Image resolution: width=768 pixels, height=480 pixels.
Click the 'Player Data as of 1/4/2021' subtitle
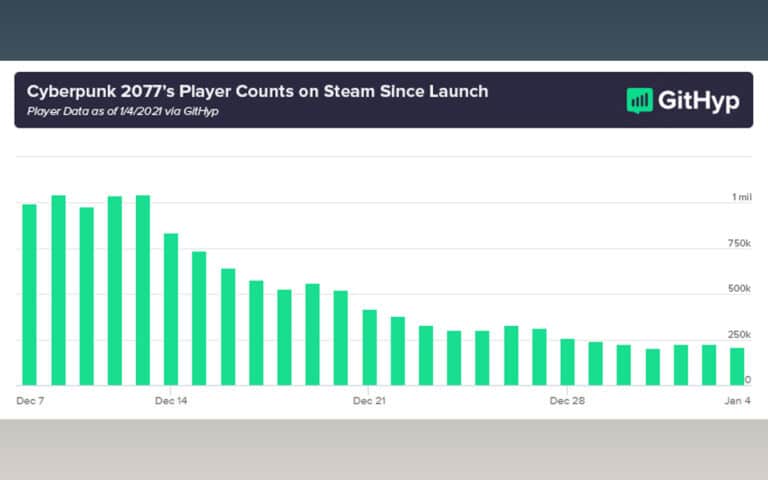[123, 111]
